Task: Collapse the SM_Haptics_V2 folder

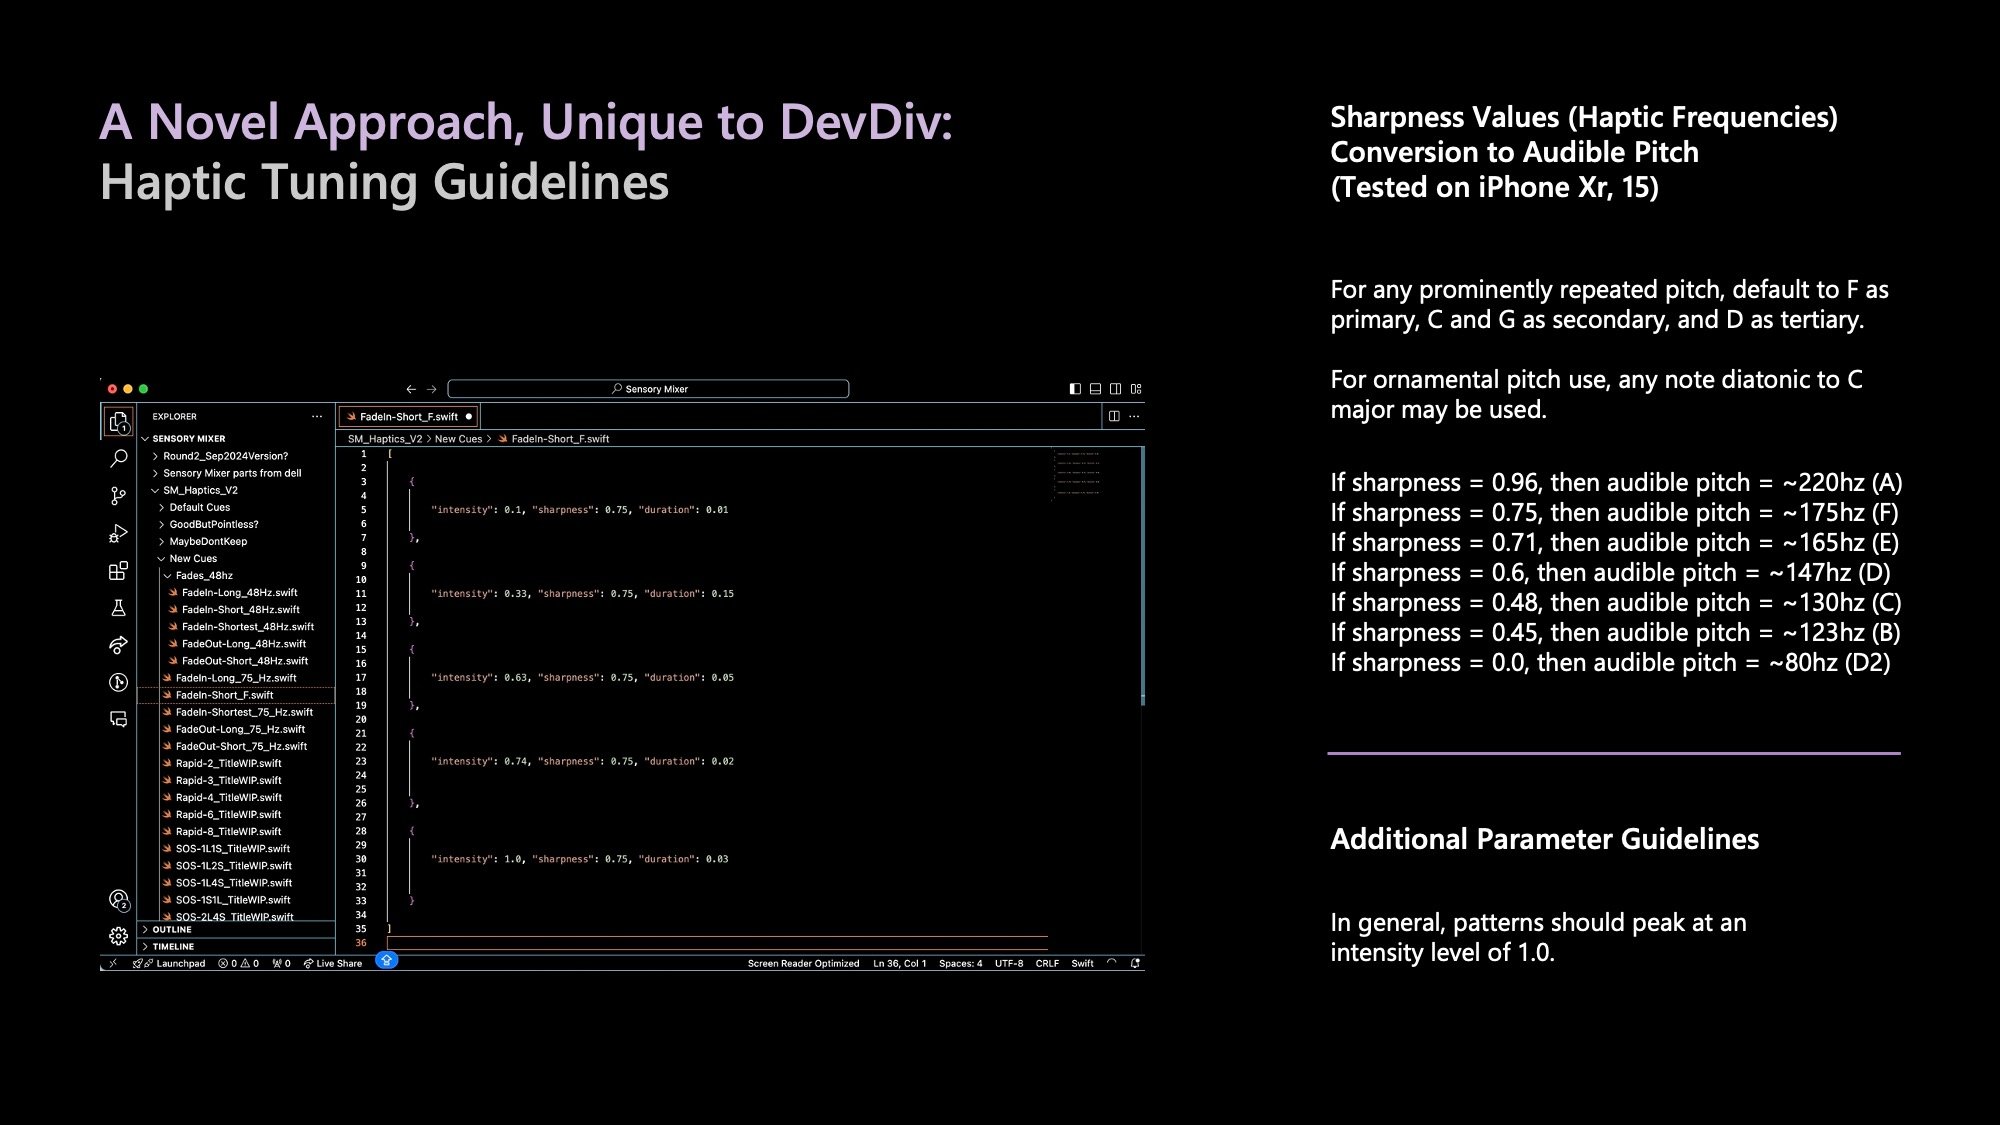Action: (x=235, y=490)
